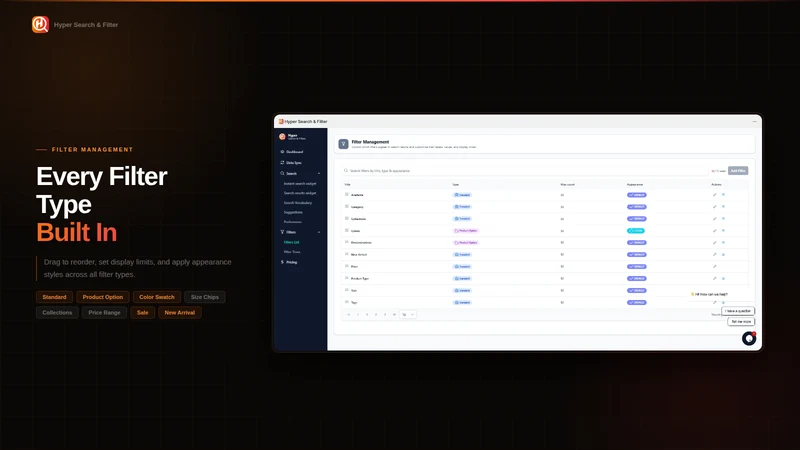
Task: Select Filters List in the sidebar
Action: click(x=292, y=242)
